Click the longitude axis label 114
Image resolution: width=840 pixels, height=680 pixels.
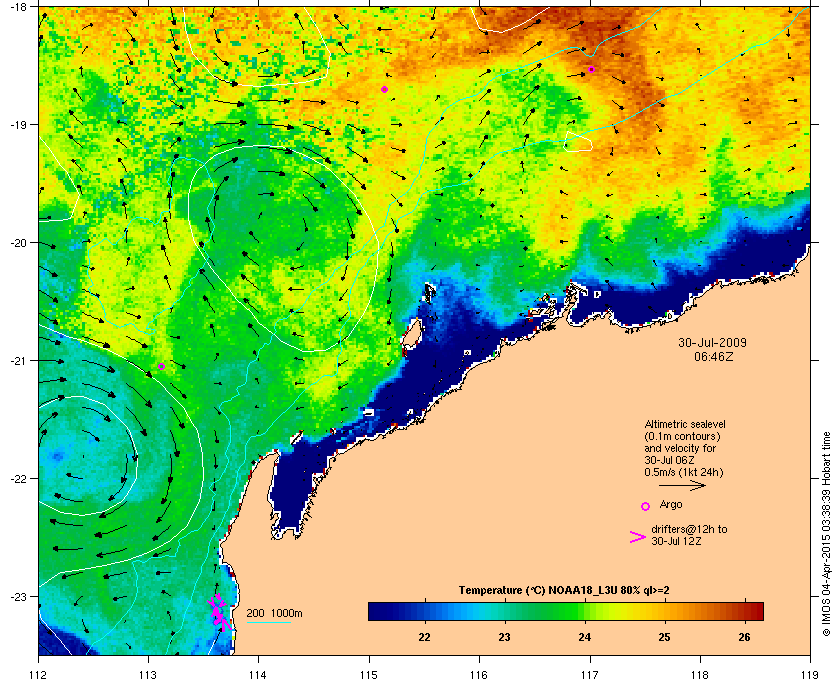coord(258,675)
